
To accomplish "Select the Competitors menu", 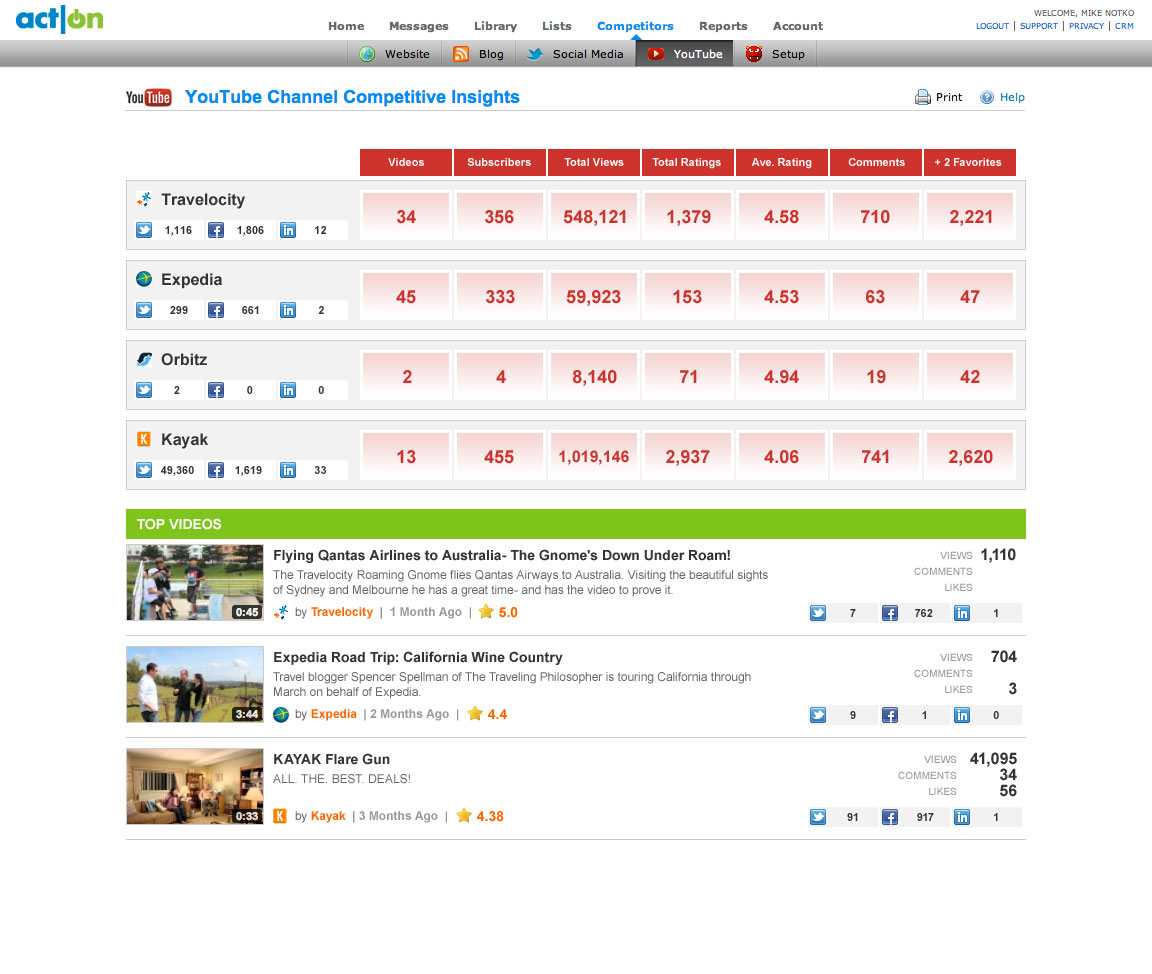I will coord(636,26).
